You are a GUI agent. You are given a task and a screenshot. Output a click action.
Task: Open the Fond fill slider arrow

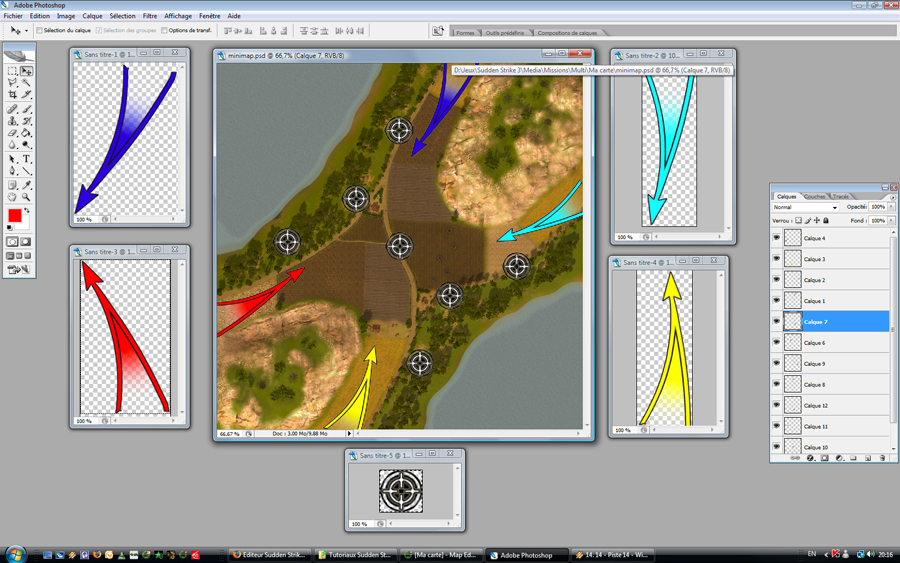[x=891, y=220]
